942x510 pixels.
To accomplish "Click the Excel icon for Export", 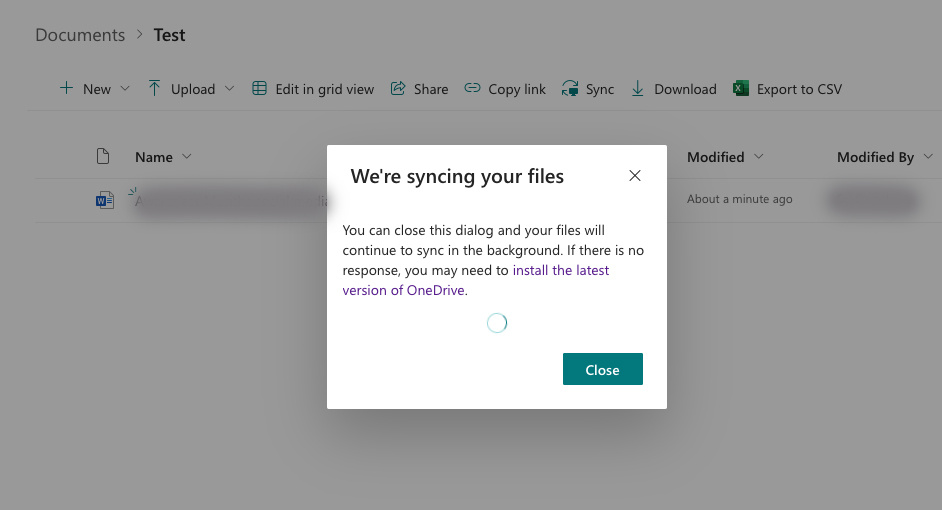I will coord(741,88).
